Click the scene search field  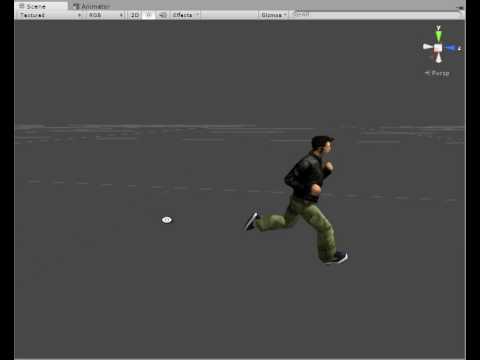pyautogui.click(x=376, y=14)
